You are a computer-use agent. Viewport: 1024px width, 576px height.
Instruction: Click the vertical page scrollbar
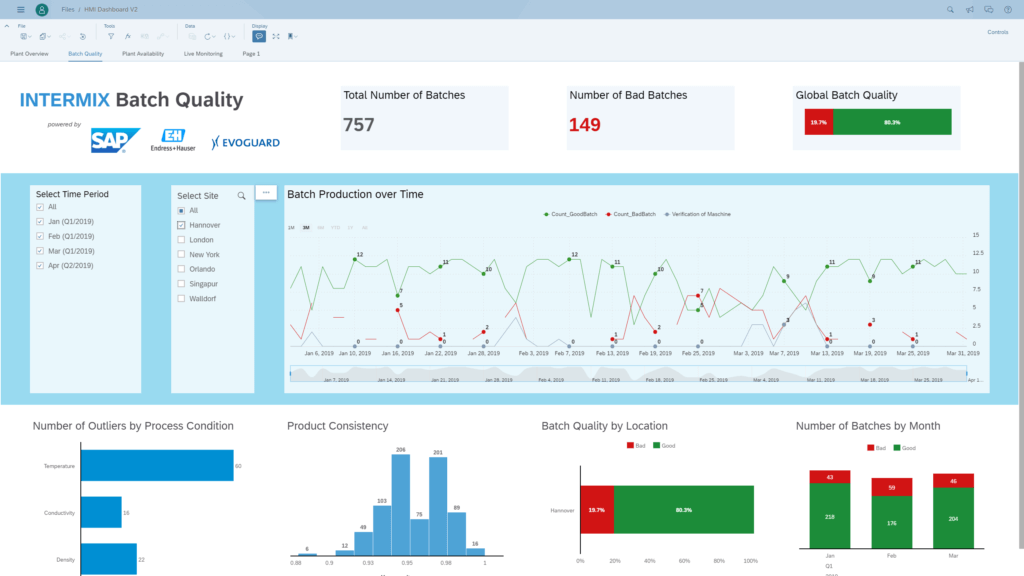tap(1021, 306)
